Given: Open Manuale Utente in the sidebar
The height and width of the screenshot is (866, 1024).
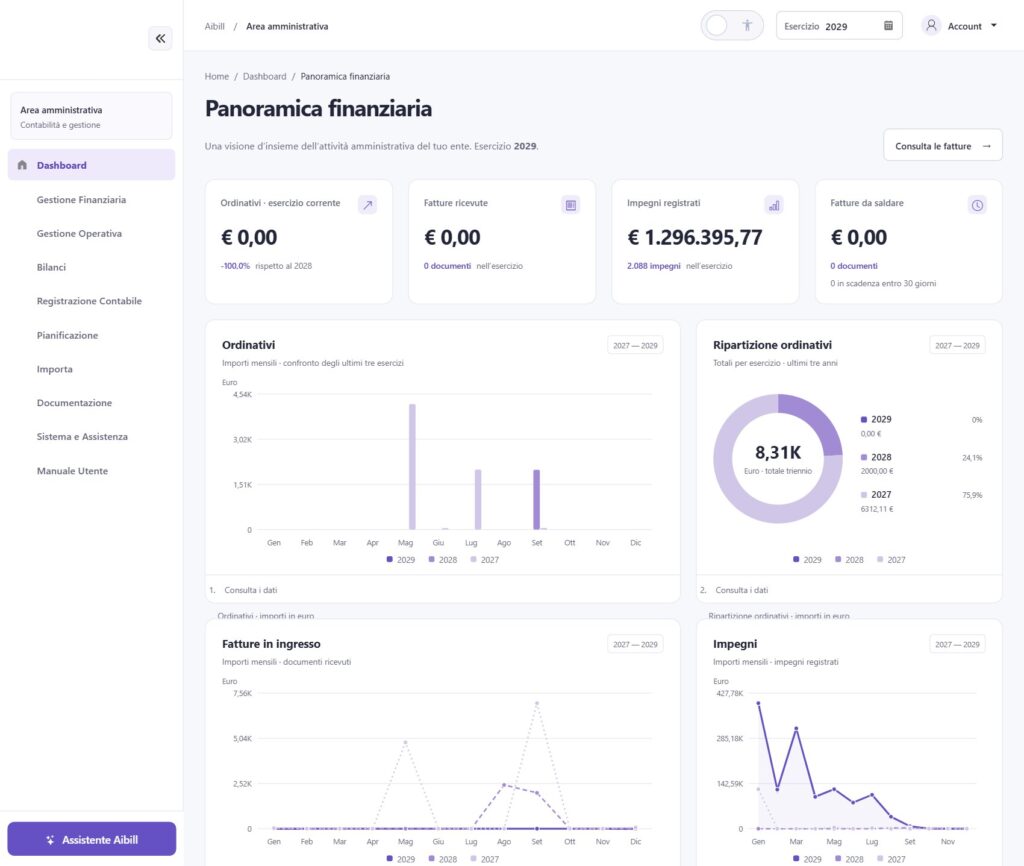Looking at the screenshot, I should tap(72, 470).
